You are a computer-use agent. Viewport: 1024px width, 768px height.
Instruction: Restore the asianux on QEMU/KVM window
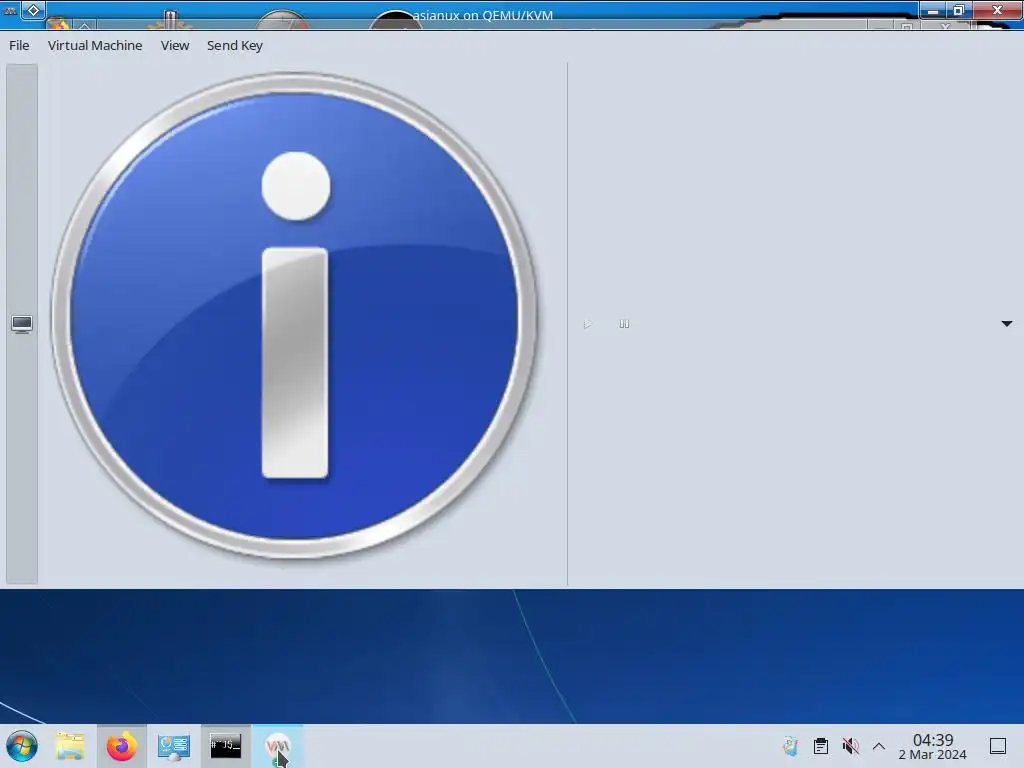[959, 10]
